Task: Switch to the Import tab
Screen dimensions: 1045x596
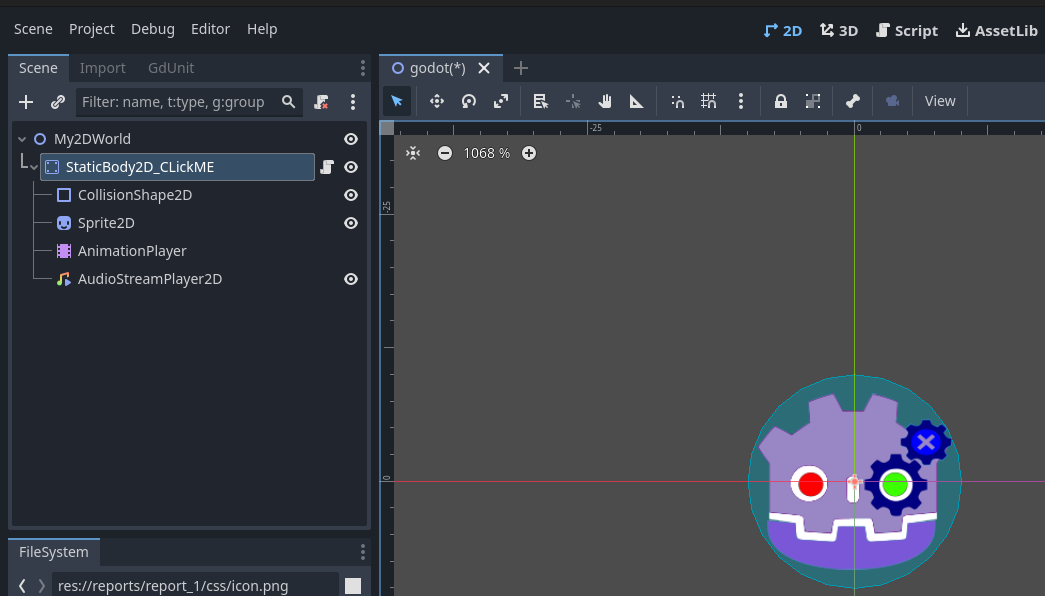Action: click(x=103, y=68)
